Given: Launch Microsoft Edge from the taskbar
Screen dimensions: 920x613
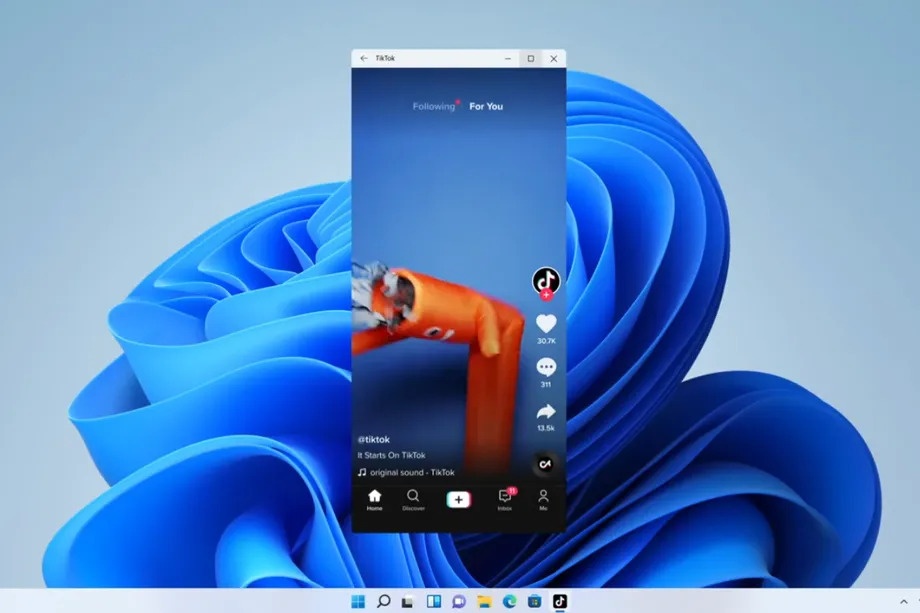Looking at the screenshot, I should click(x=508, y=600).
